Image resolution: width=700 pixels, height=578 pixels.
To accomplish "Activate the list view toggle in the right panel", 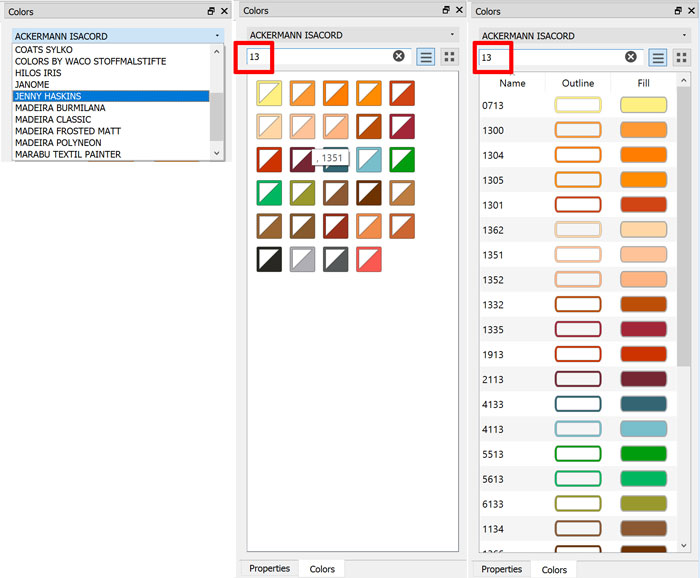I will 658,57.
